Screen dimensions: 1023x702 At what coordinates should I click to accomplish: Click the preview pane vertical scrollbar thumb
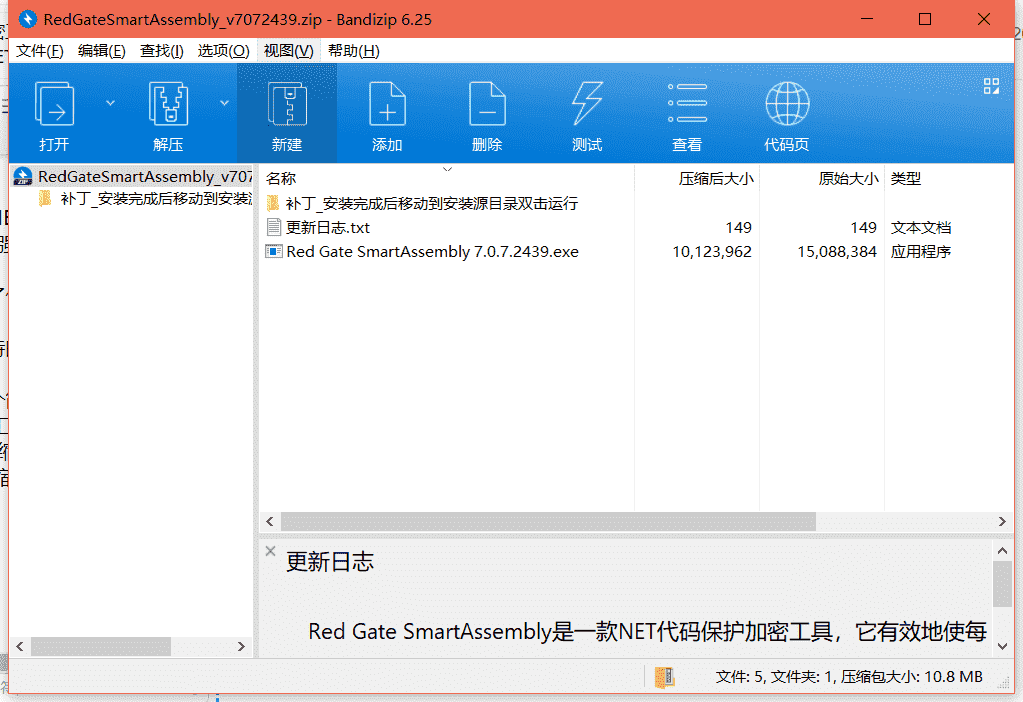tap(1002, 584)
